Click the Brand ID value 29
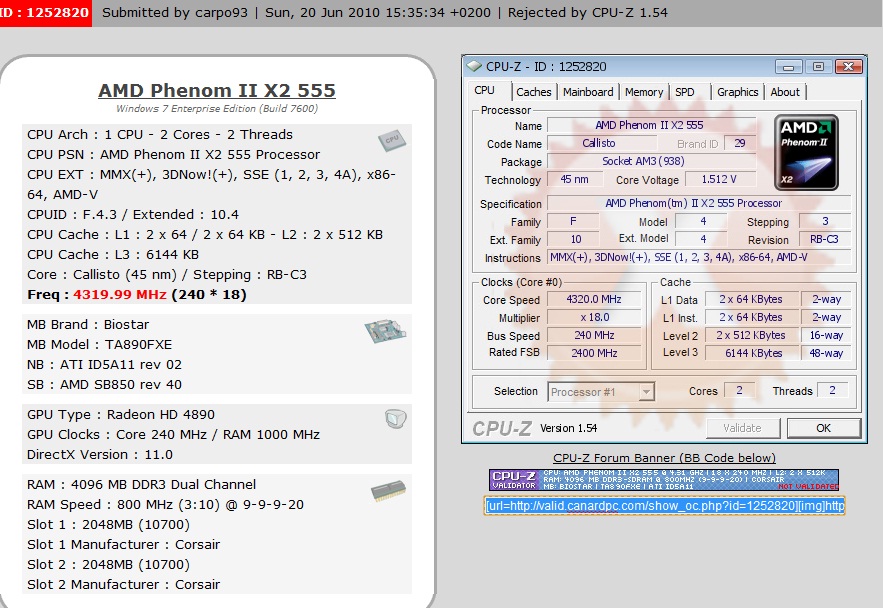883x608 pixels. pos(740,143)
